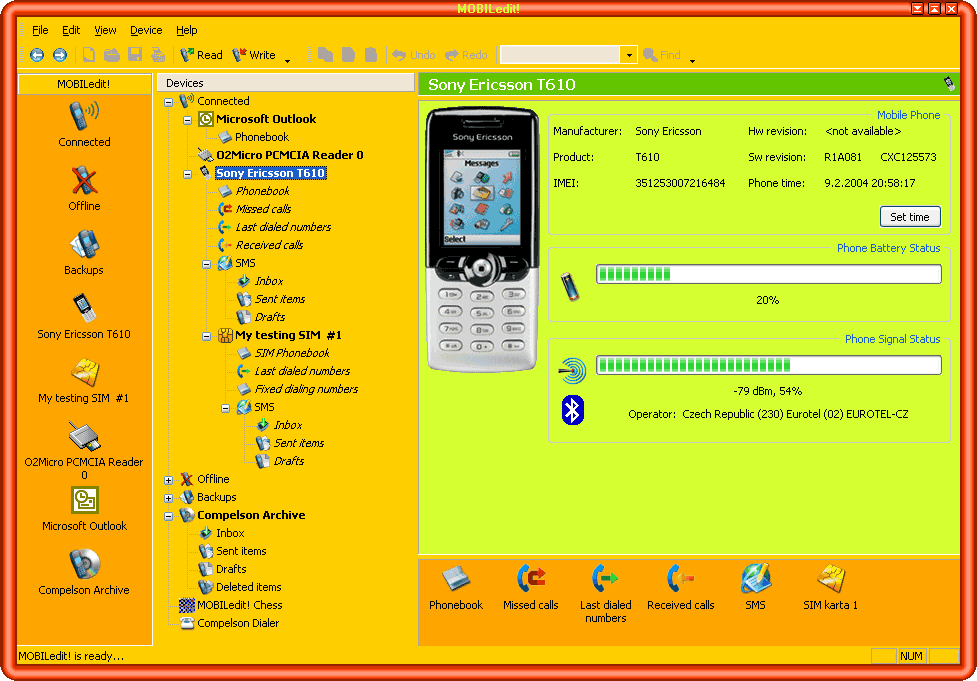977x681 pixels.
Task: Open the Backups icon in the sidebar
Action: [84, 244]
